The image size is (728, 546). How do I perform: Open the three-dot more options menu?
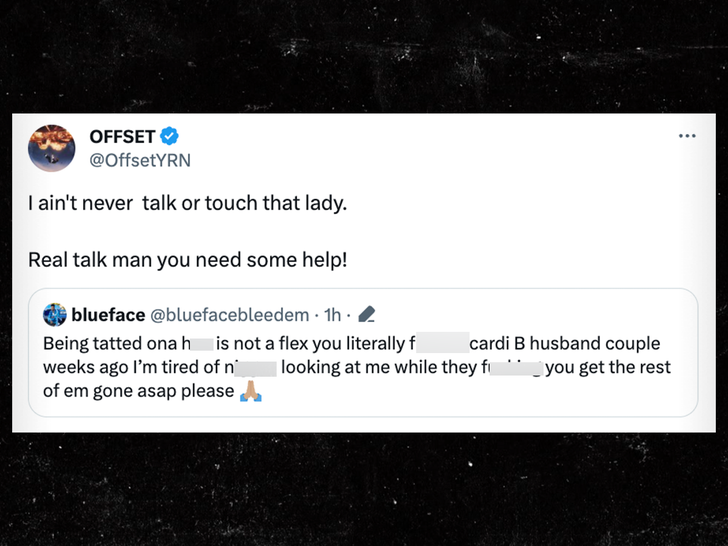(x=686, y=136)
